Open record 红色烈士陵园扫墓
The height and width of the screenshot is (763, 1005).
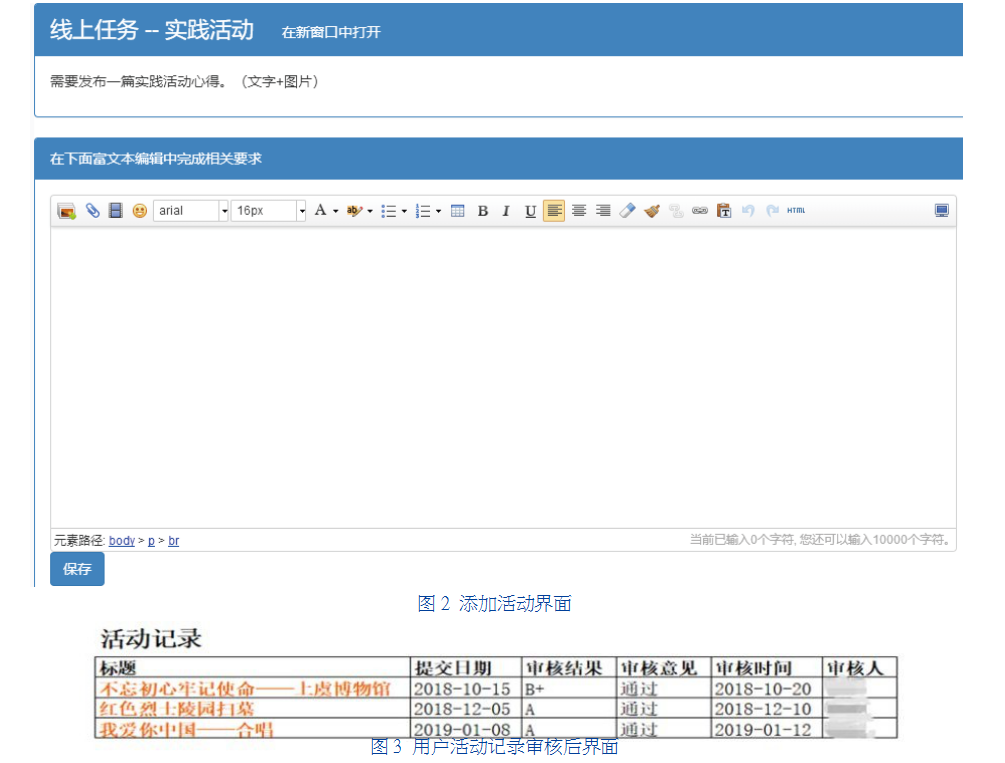point(176,709)
